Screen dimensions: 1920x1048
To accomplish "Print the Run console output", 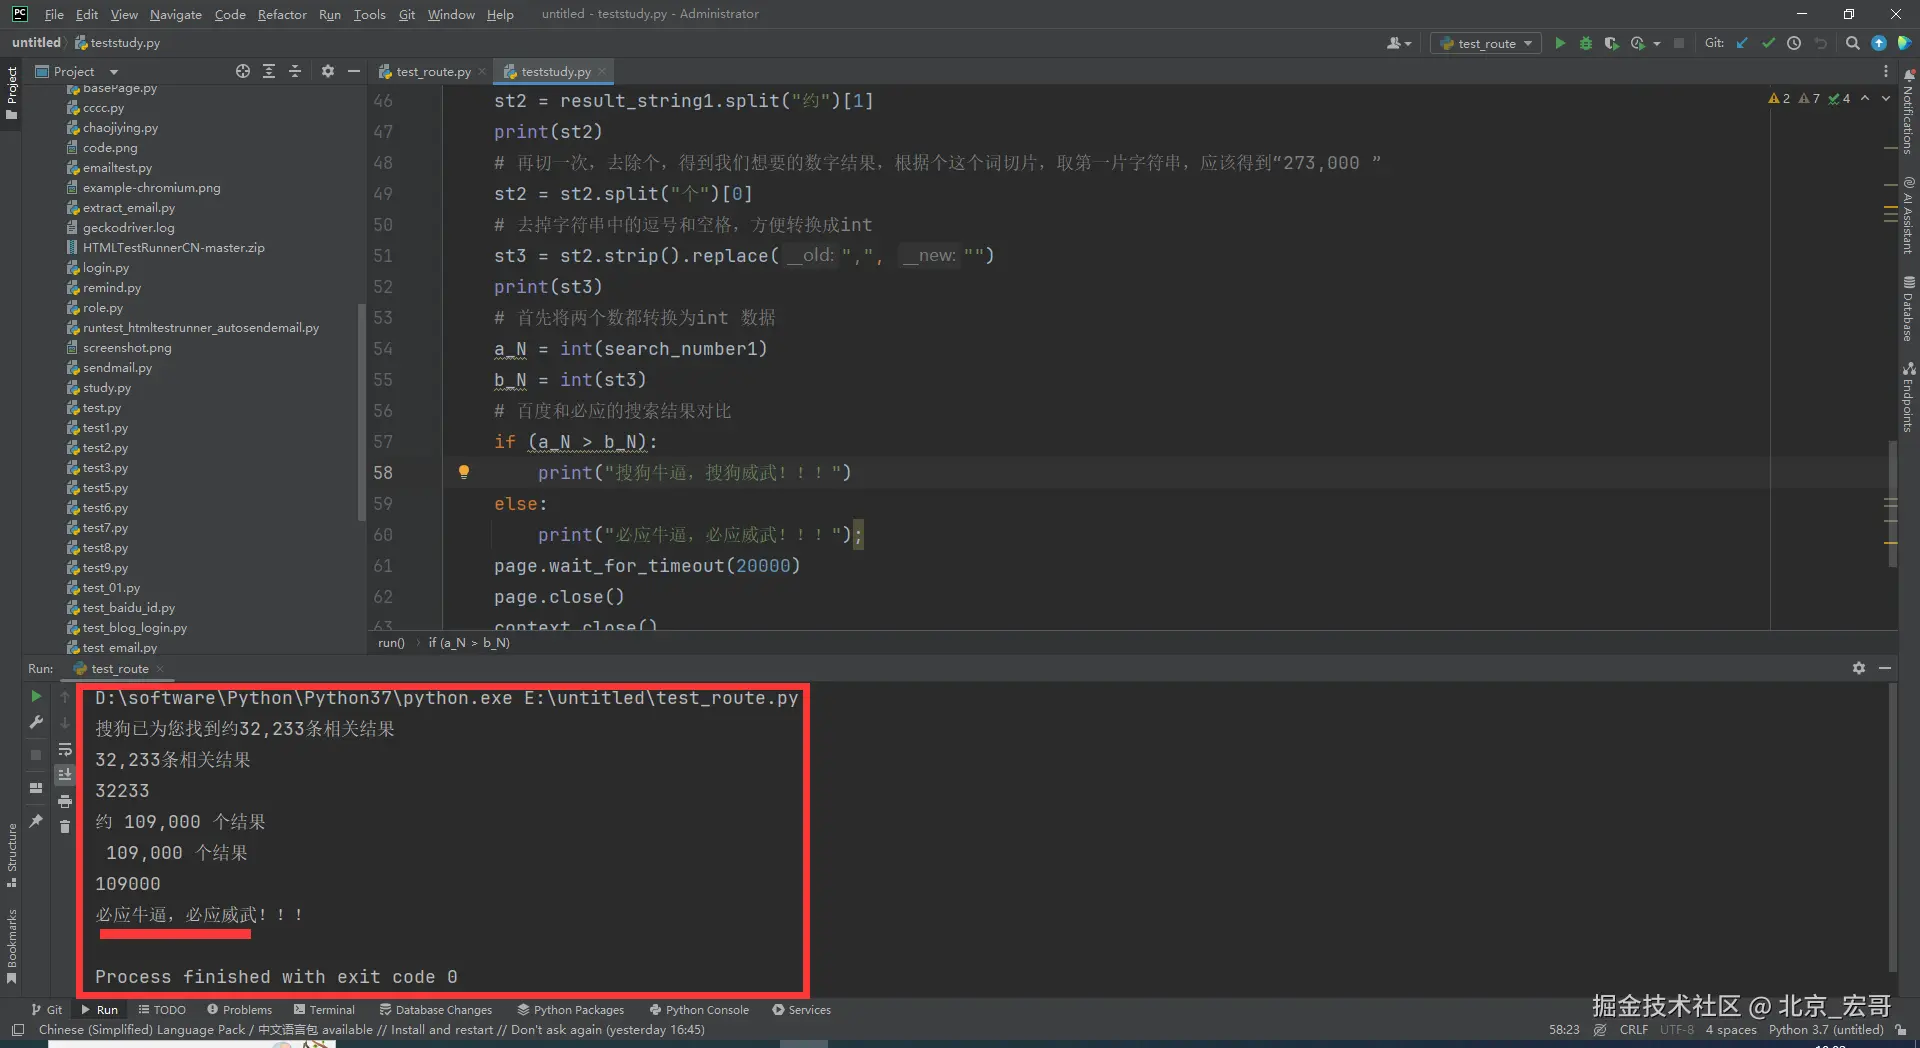I will [65, 801].
